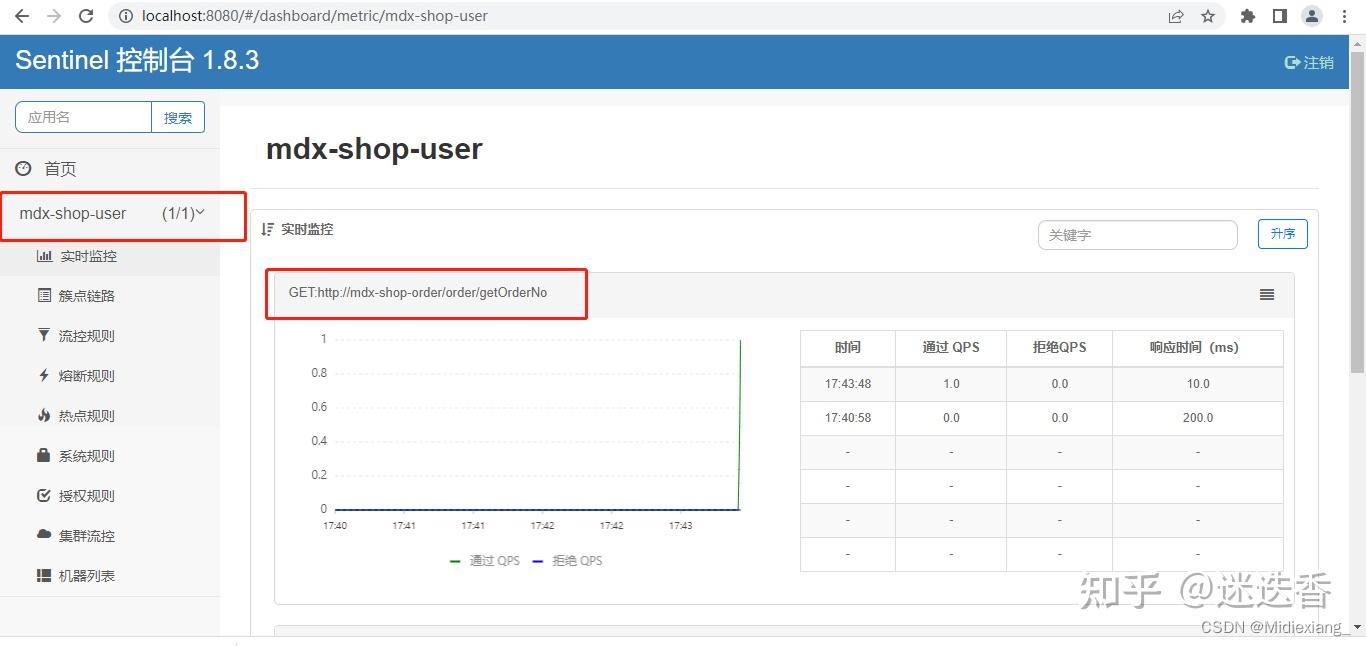Screen dimensions: 1366x646
Task: Go to the 首页 menu item
Action: (58, 168)
